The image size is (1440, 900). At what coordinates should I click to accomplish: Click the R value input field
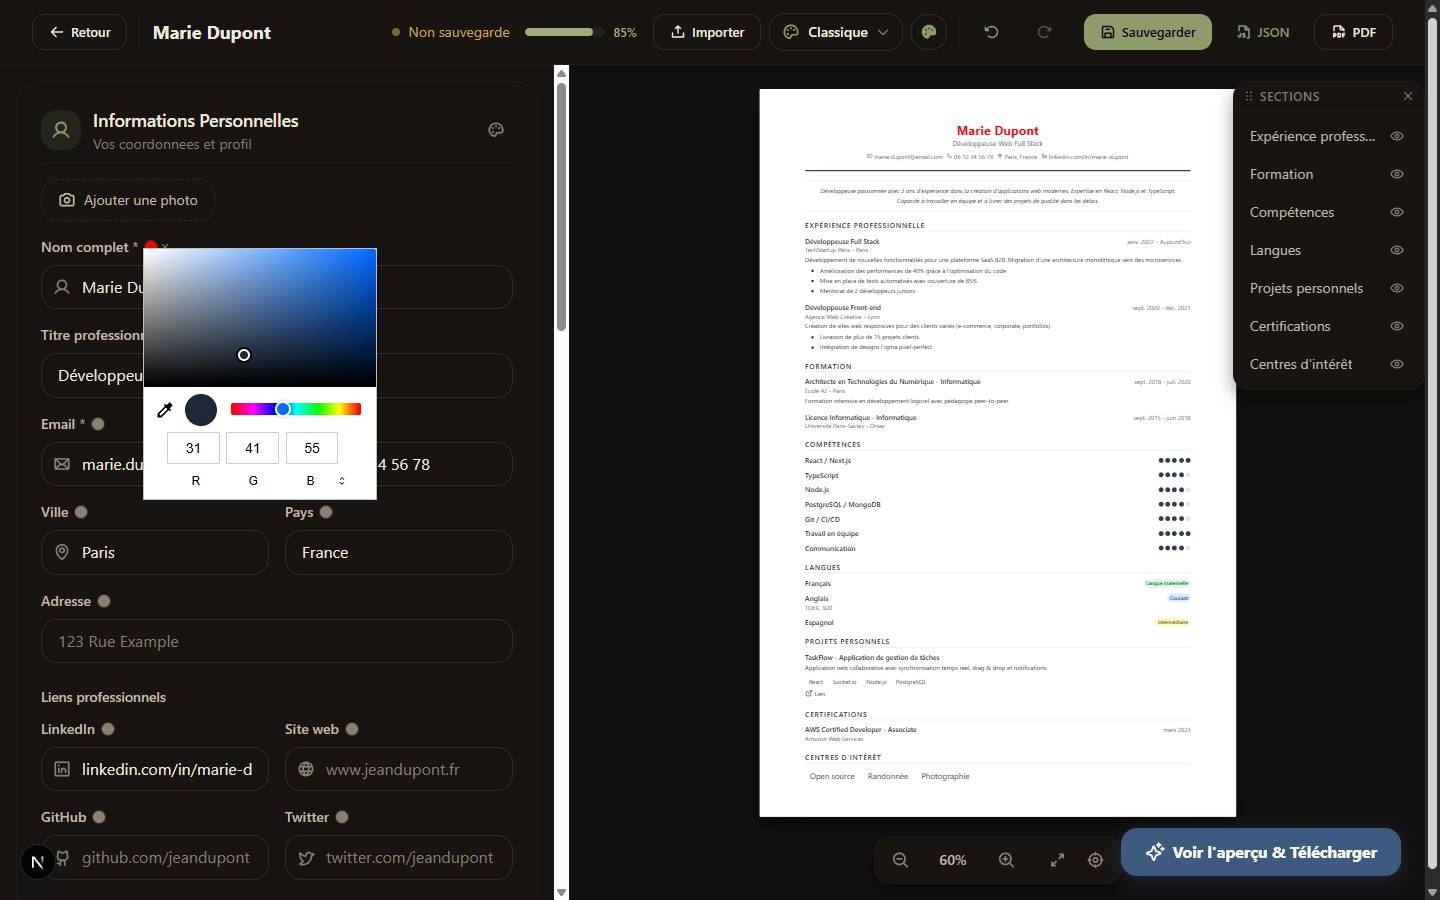coord(193,448)
